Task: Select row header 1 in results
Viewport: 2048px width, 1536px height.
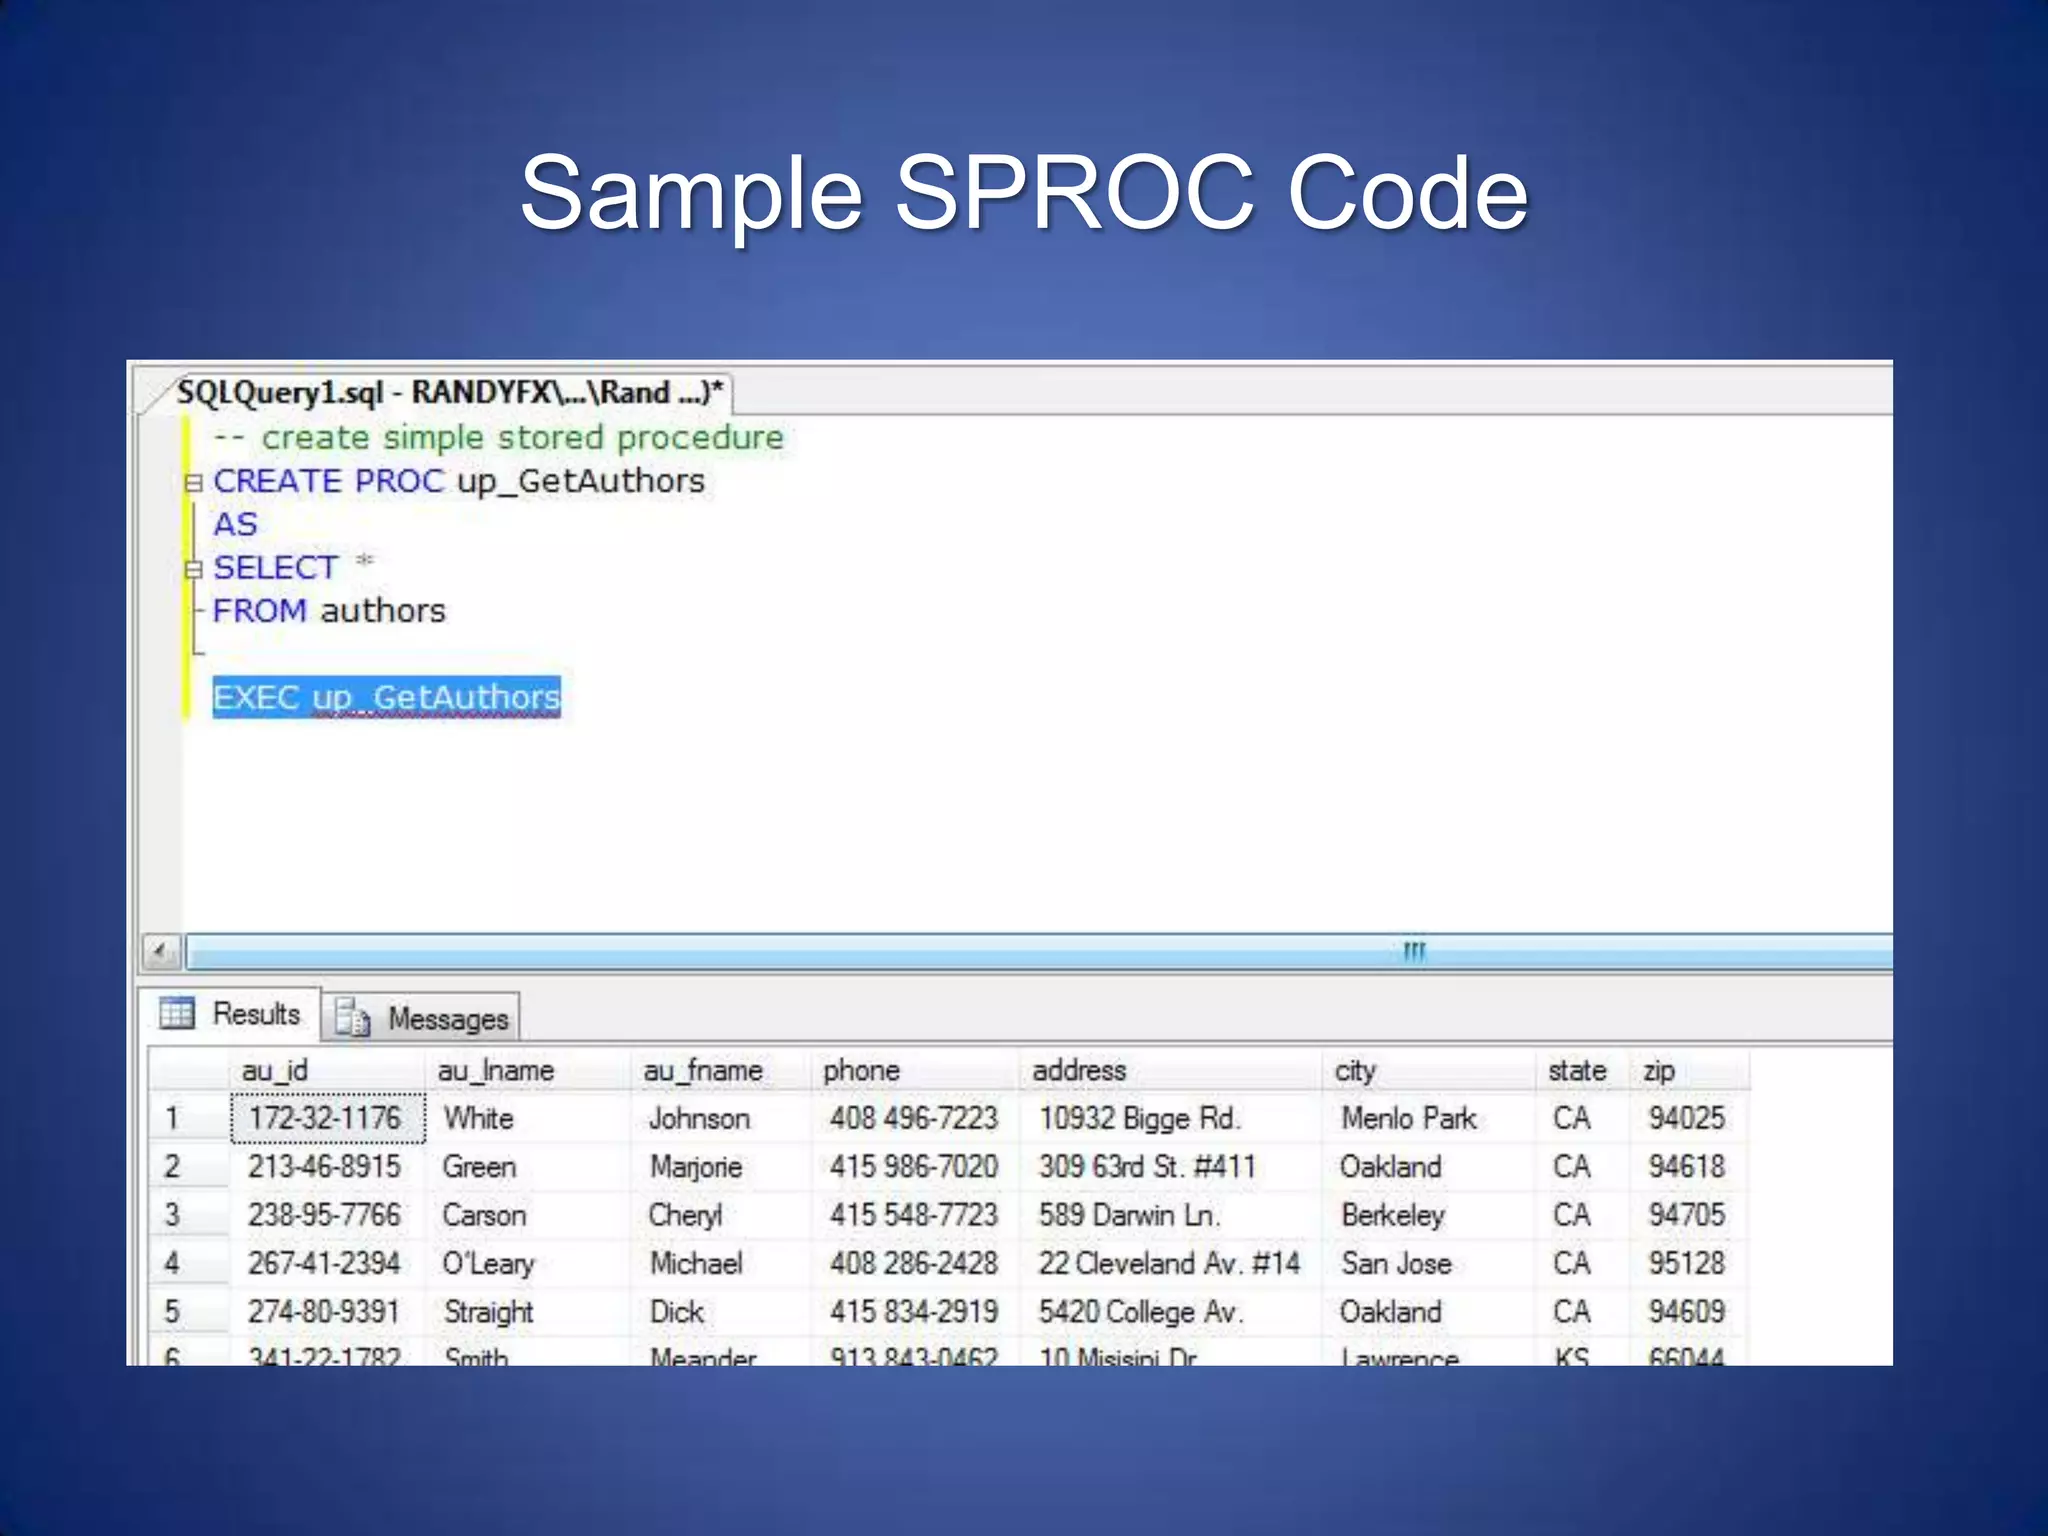Action: click(x=189, y=1118)
